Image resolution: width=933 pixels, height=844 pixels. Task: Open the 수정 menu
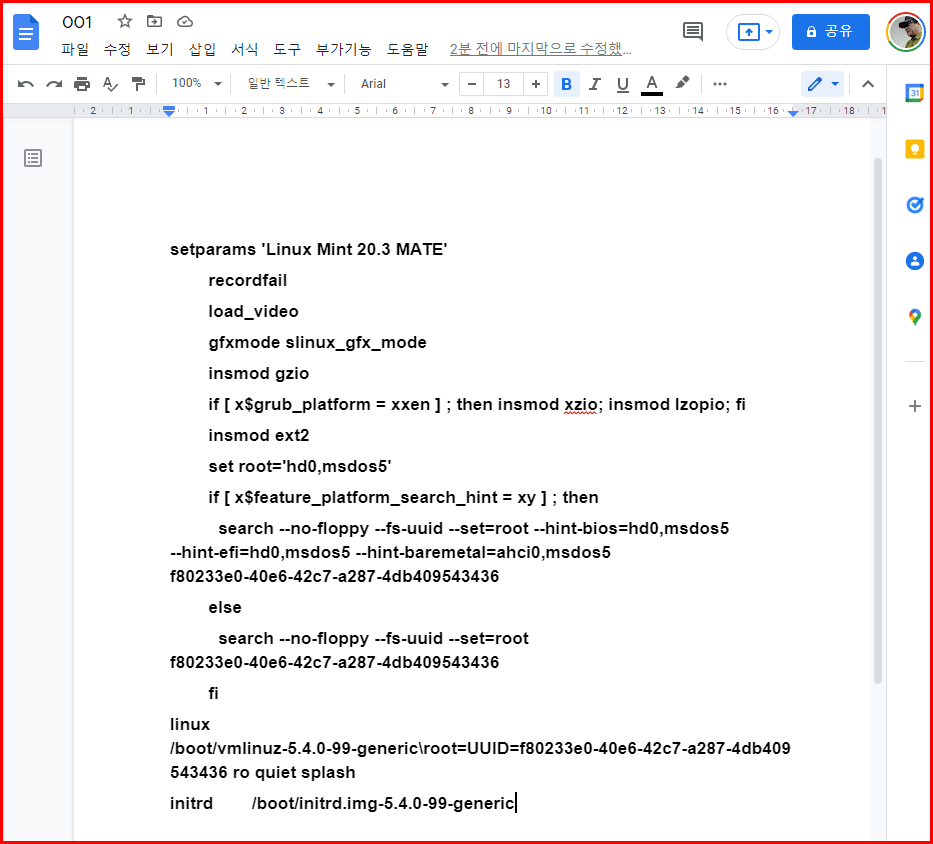(x=117, y=49)
